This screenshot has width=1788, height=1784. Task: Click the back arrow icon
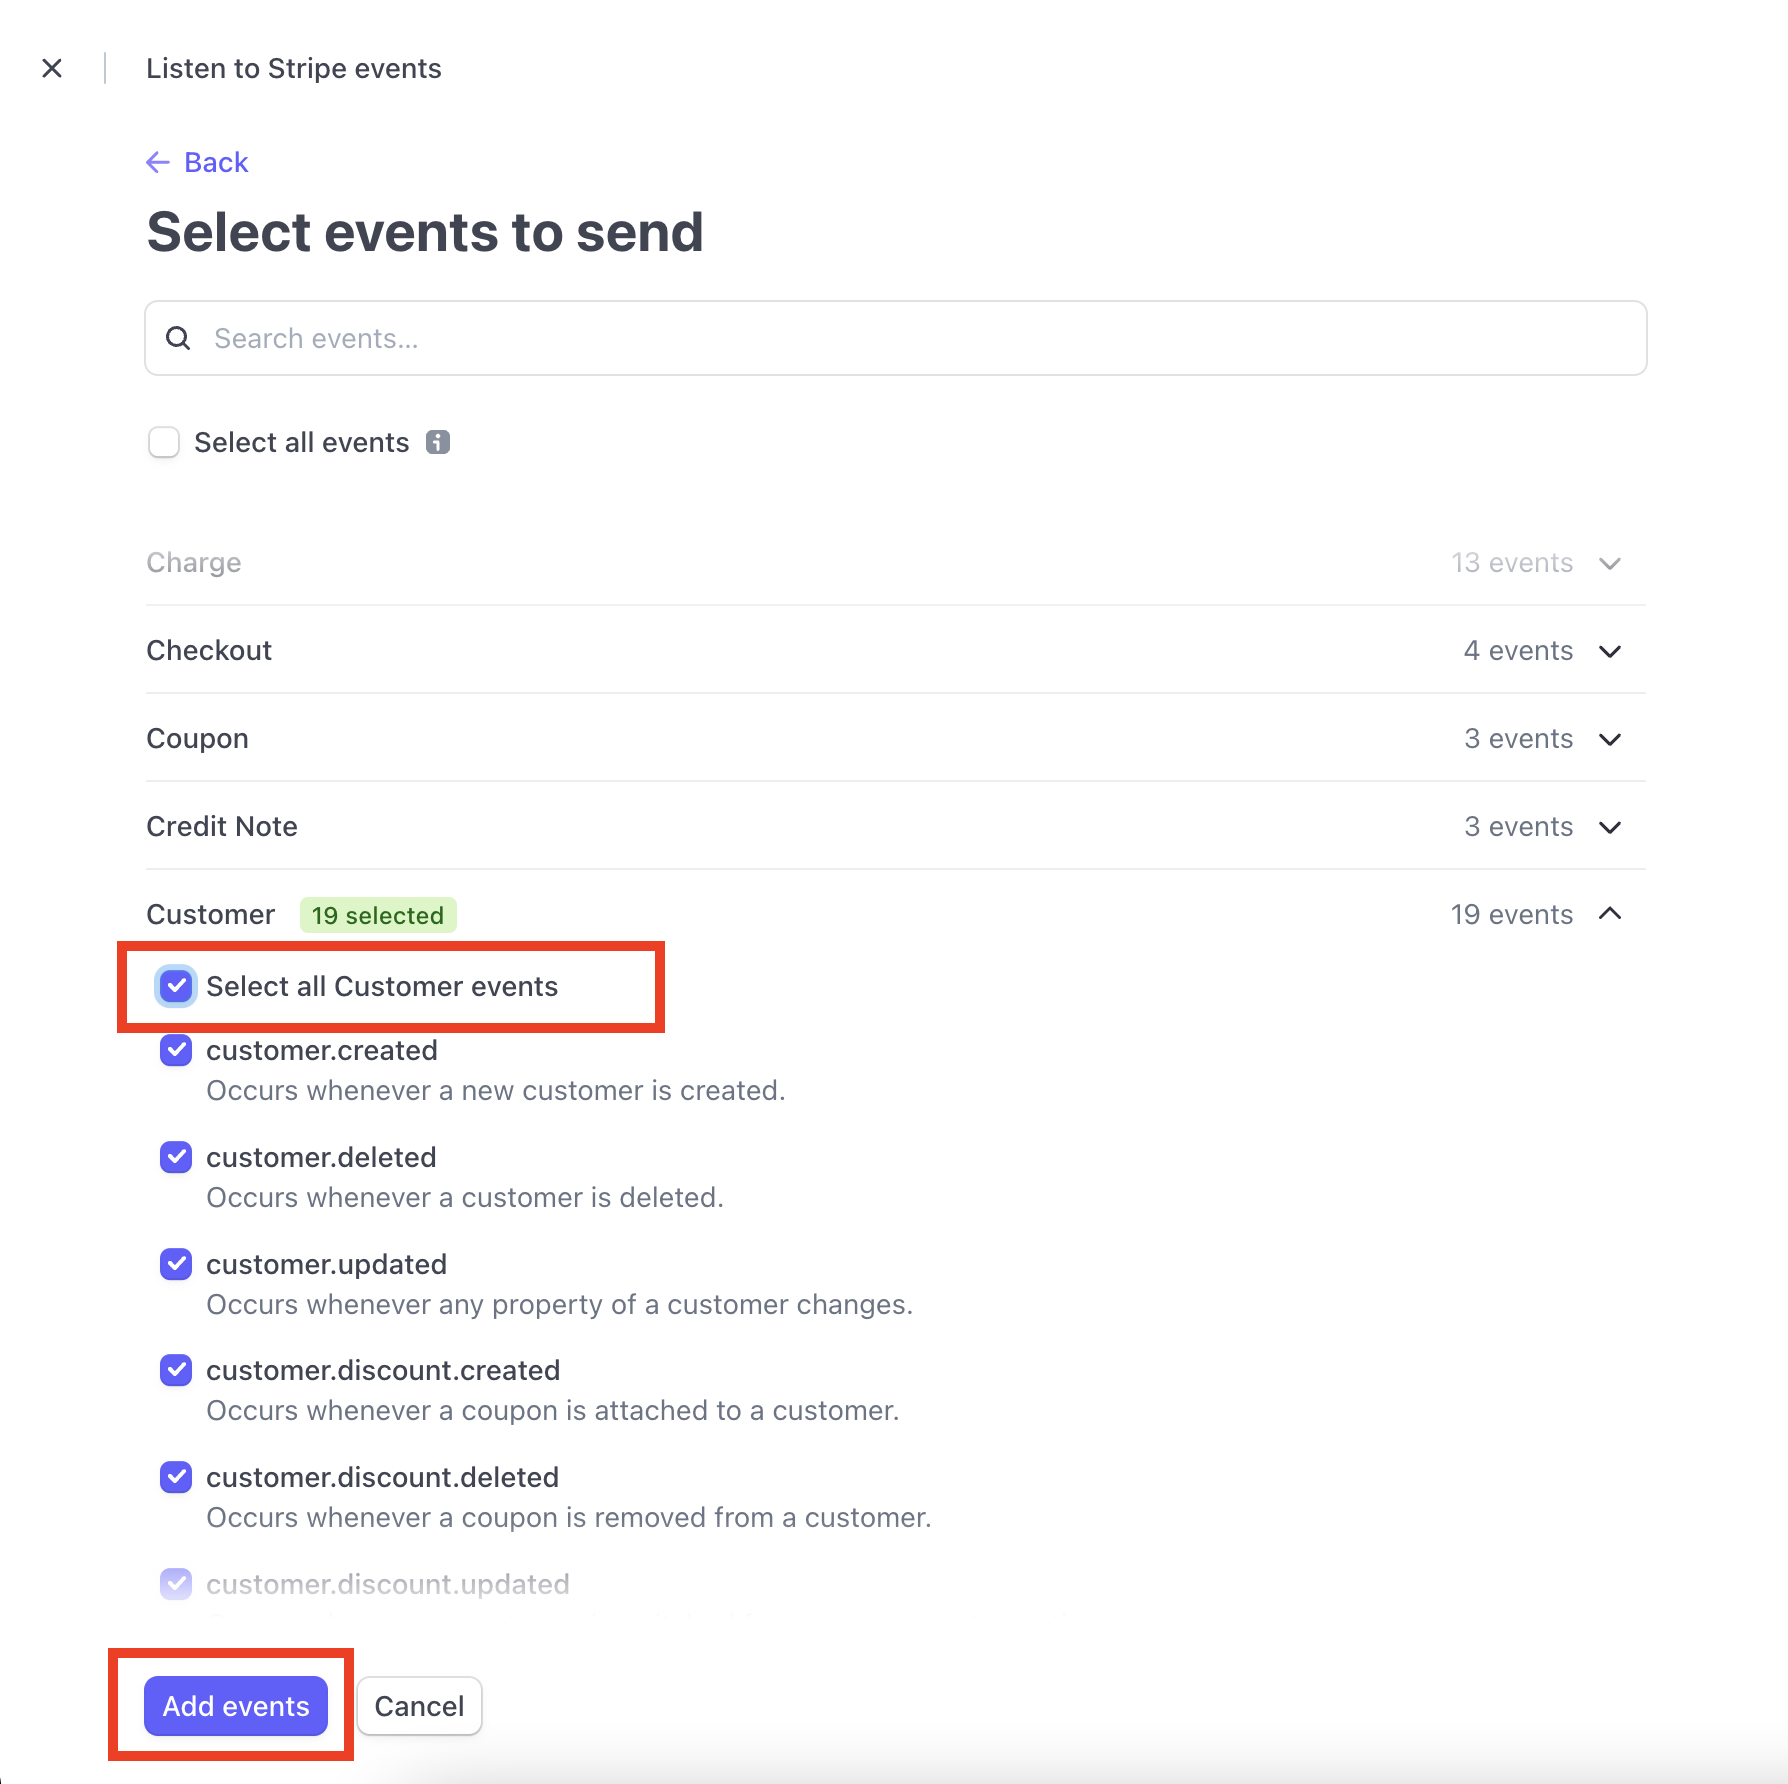(x=158, y=161)
